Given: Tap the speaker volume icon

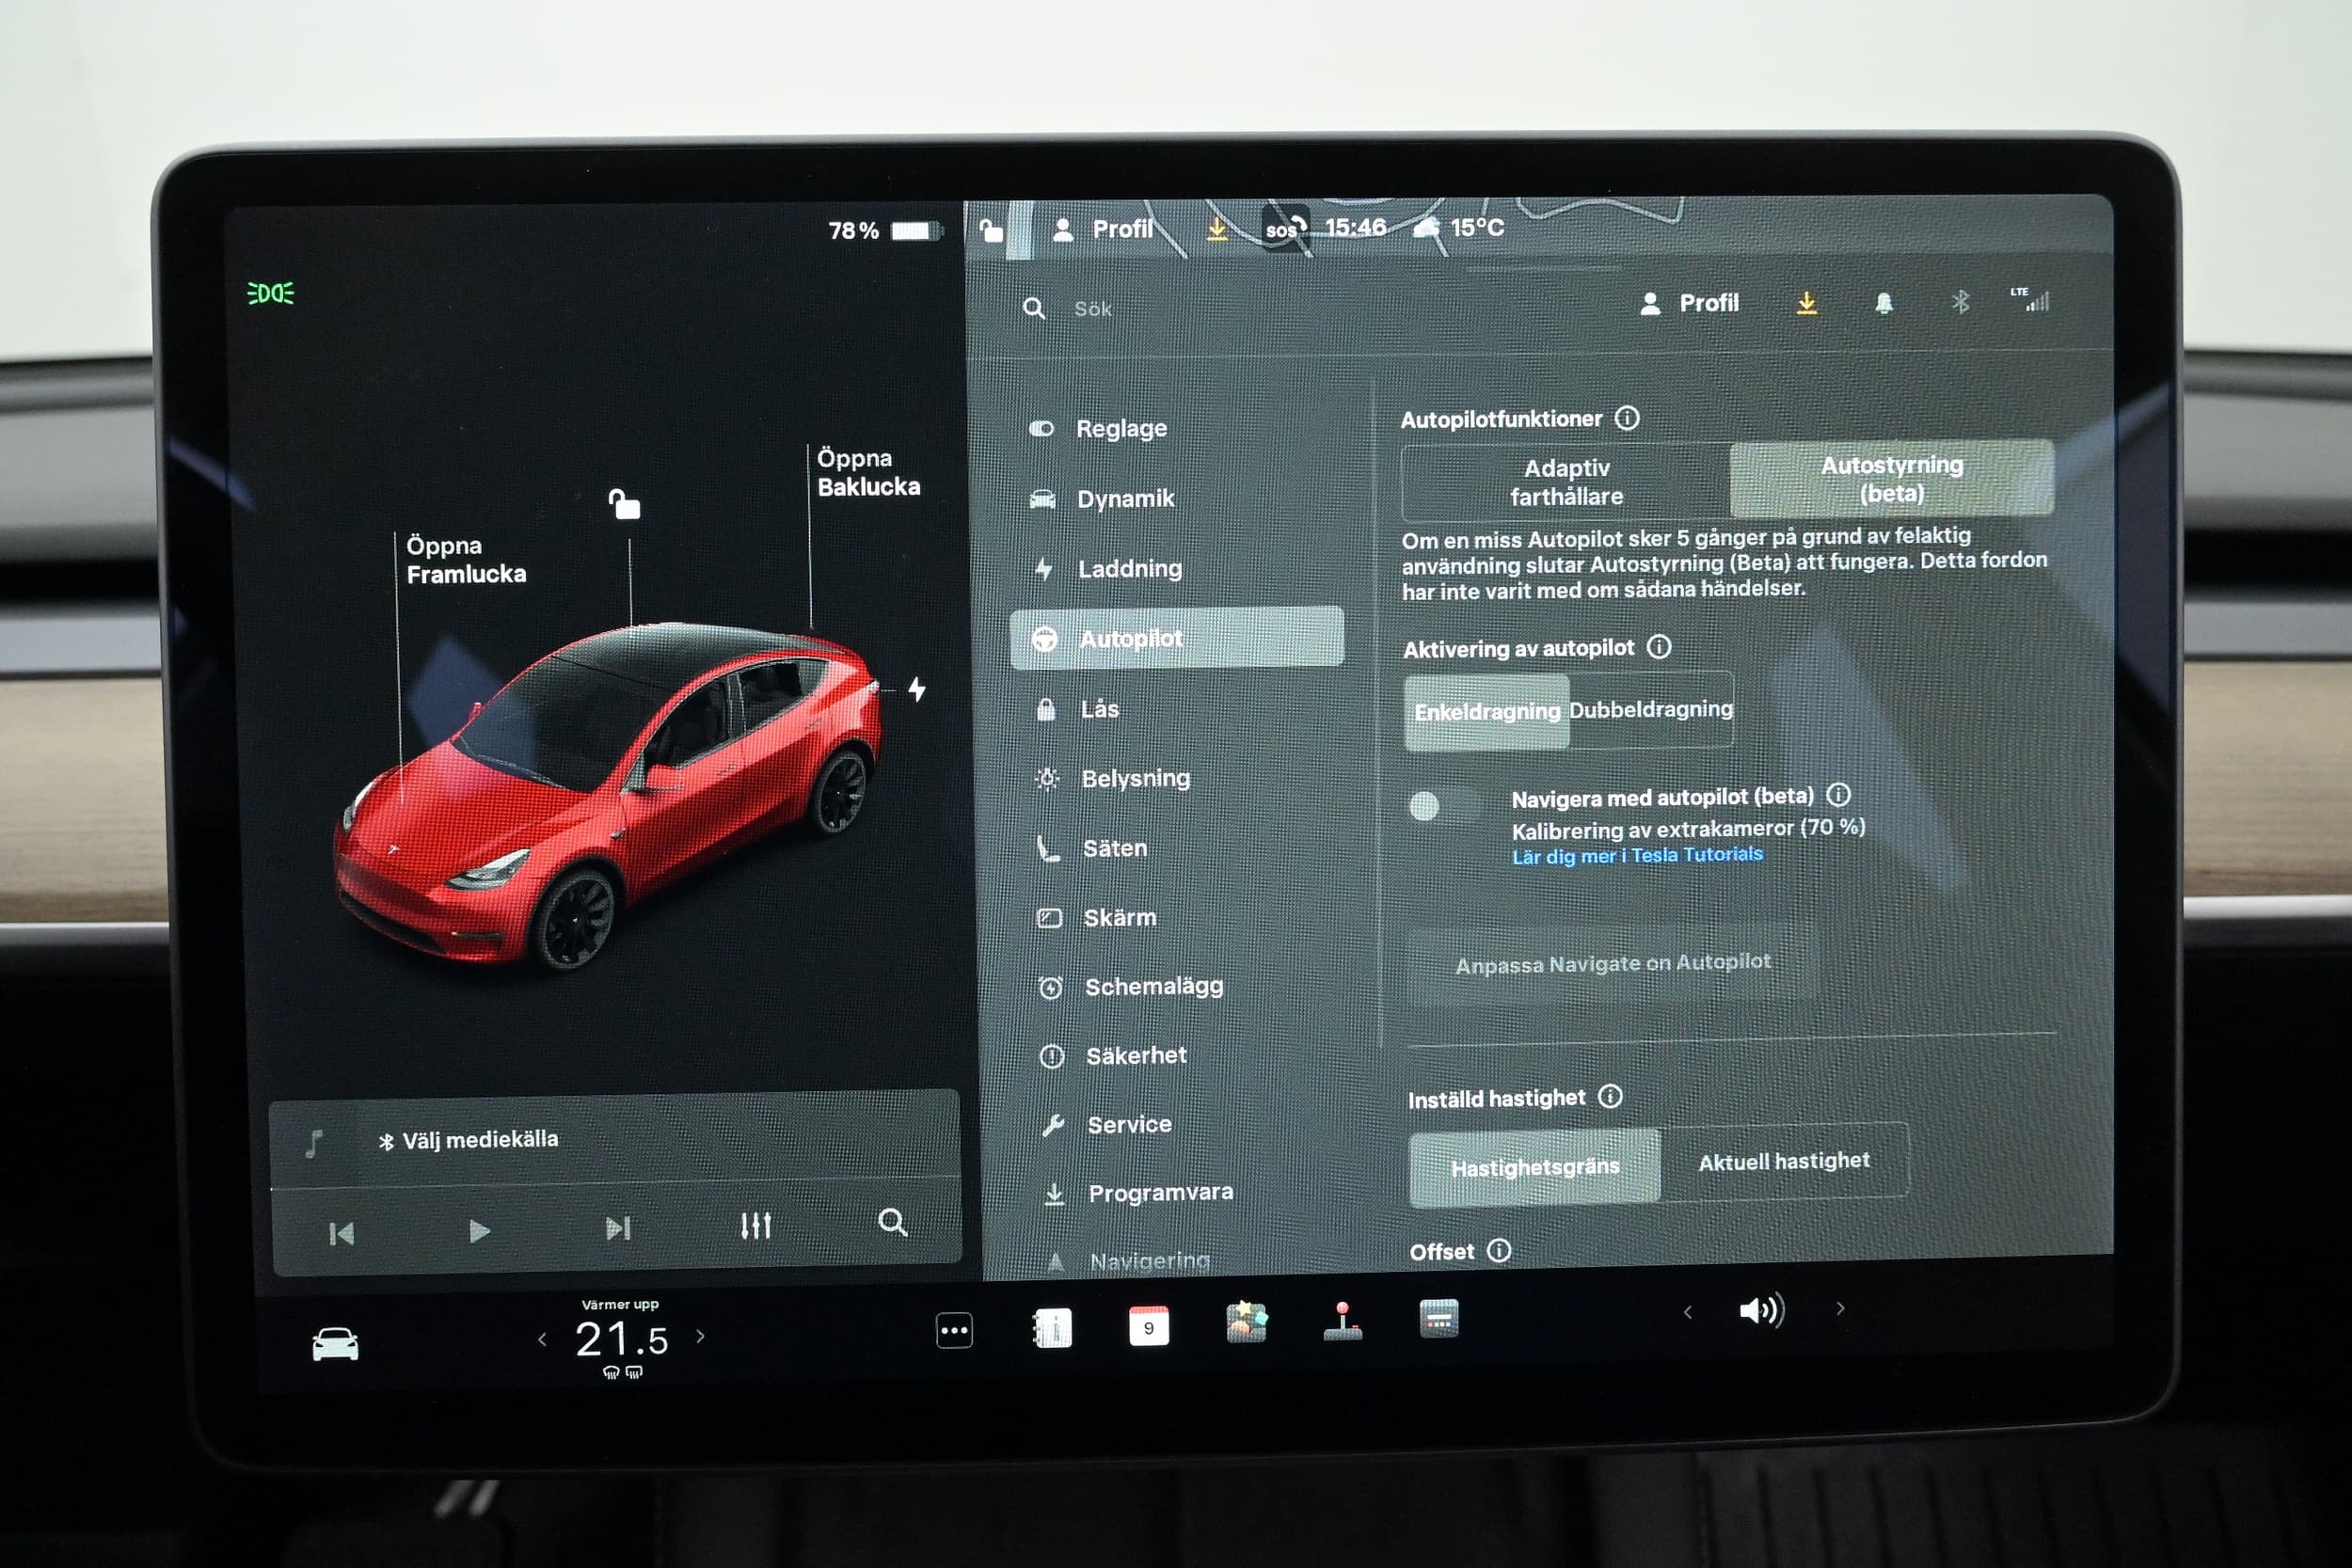Looking at the screenshot, I should coord(1762,1310).
